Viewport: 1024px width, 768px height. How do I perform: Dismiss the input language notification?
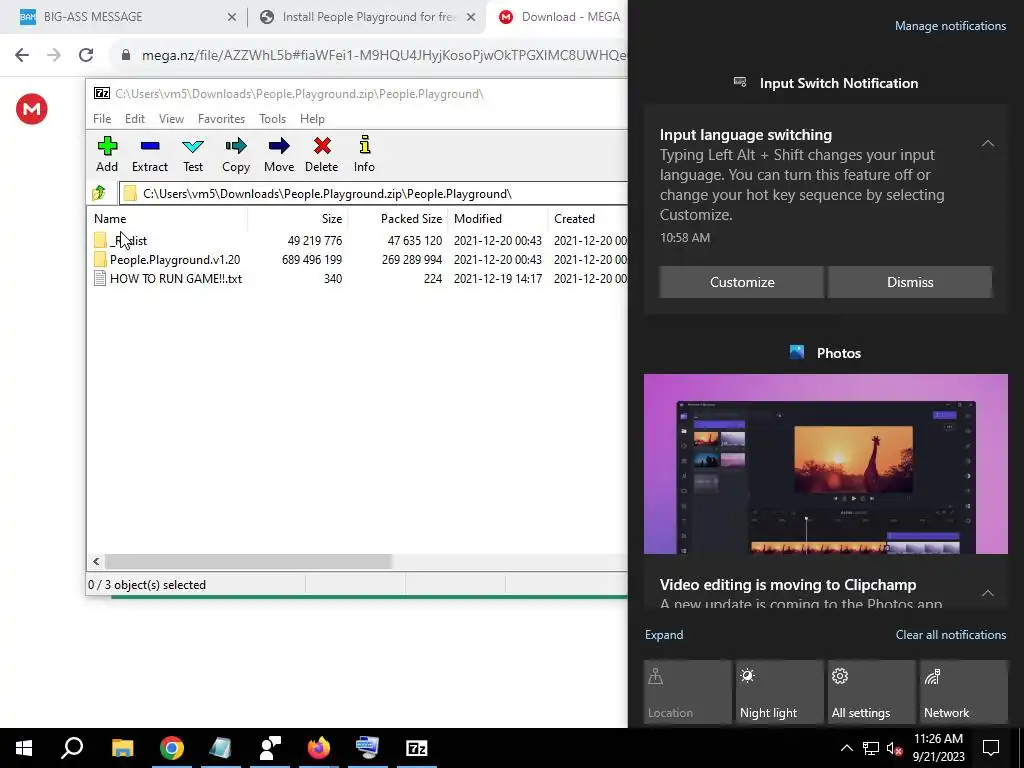pos(910,282)
